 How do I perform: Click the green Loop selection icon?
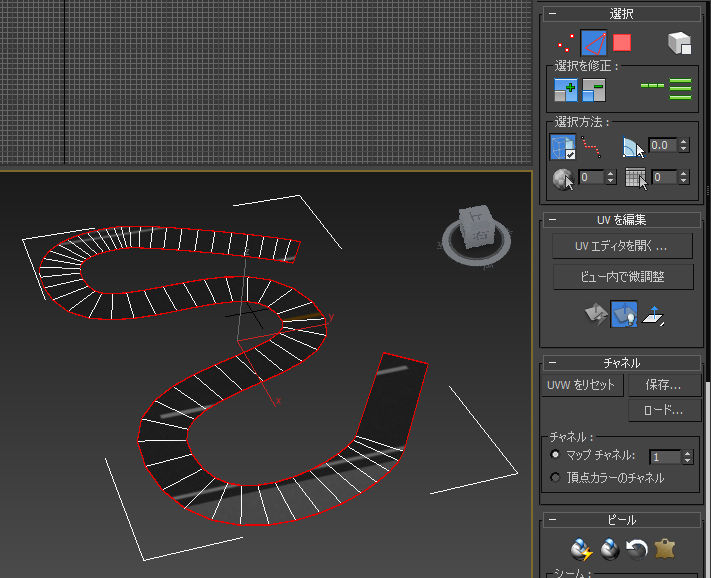pos(652,85)
